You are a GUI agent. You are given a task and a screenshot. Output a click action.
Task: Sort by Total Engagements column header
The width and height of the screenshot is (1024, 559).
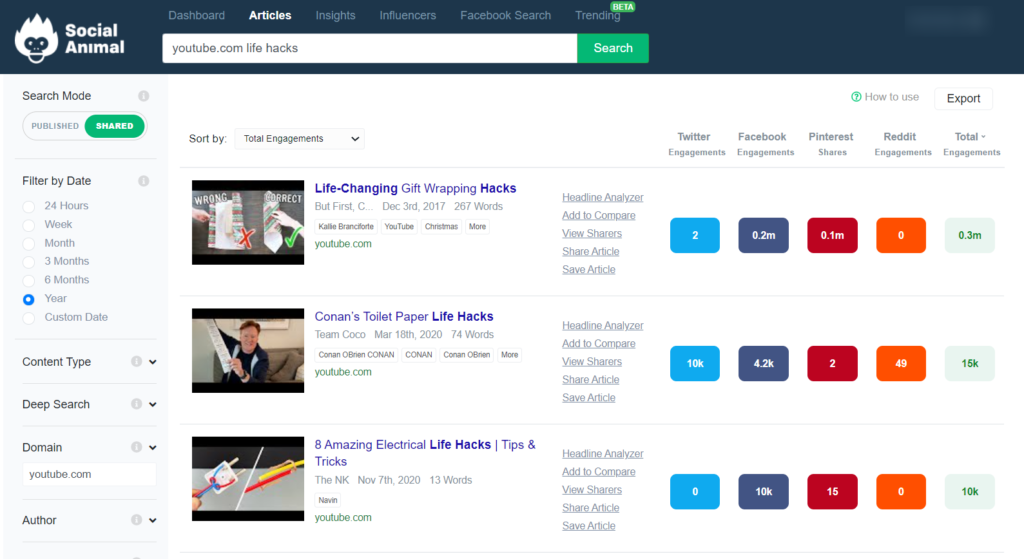[971, 144]
